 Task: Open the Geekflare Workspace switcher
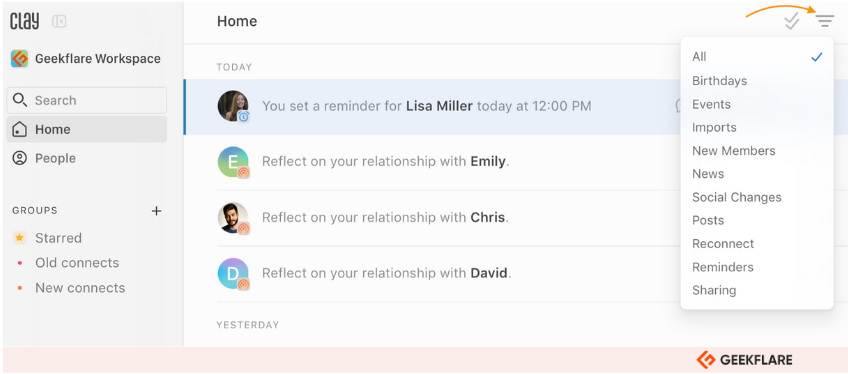point(86,58)
